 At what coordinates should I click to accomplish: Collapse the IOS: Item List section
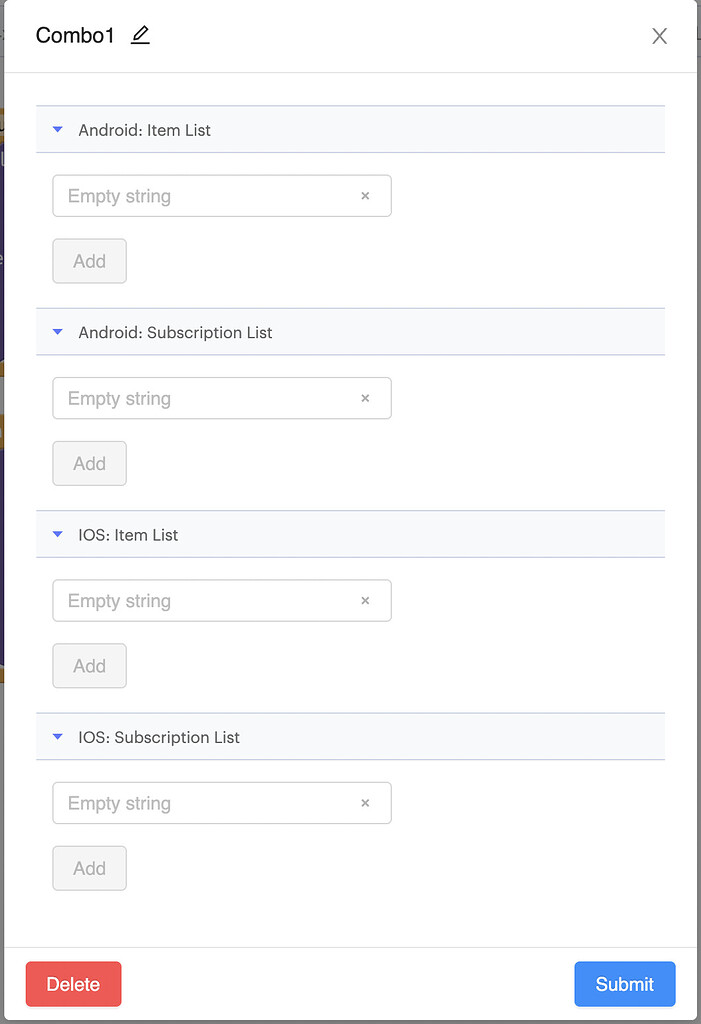coord(57,534)
